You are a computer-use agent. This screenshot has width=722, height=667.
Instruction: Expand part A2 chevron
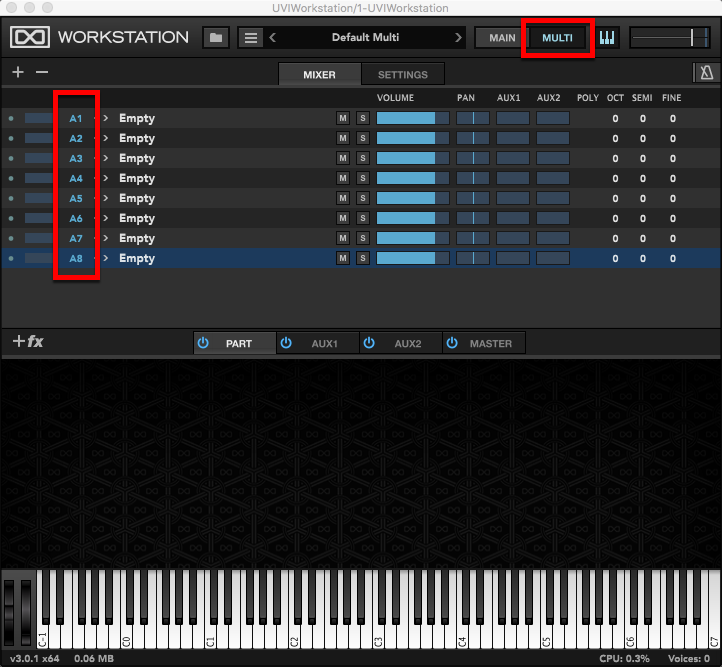[x=106, y=138]
